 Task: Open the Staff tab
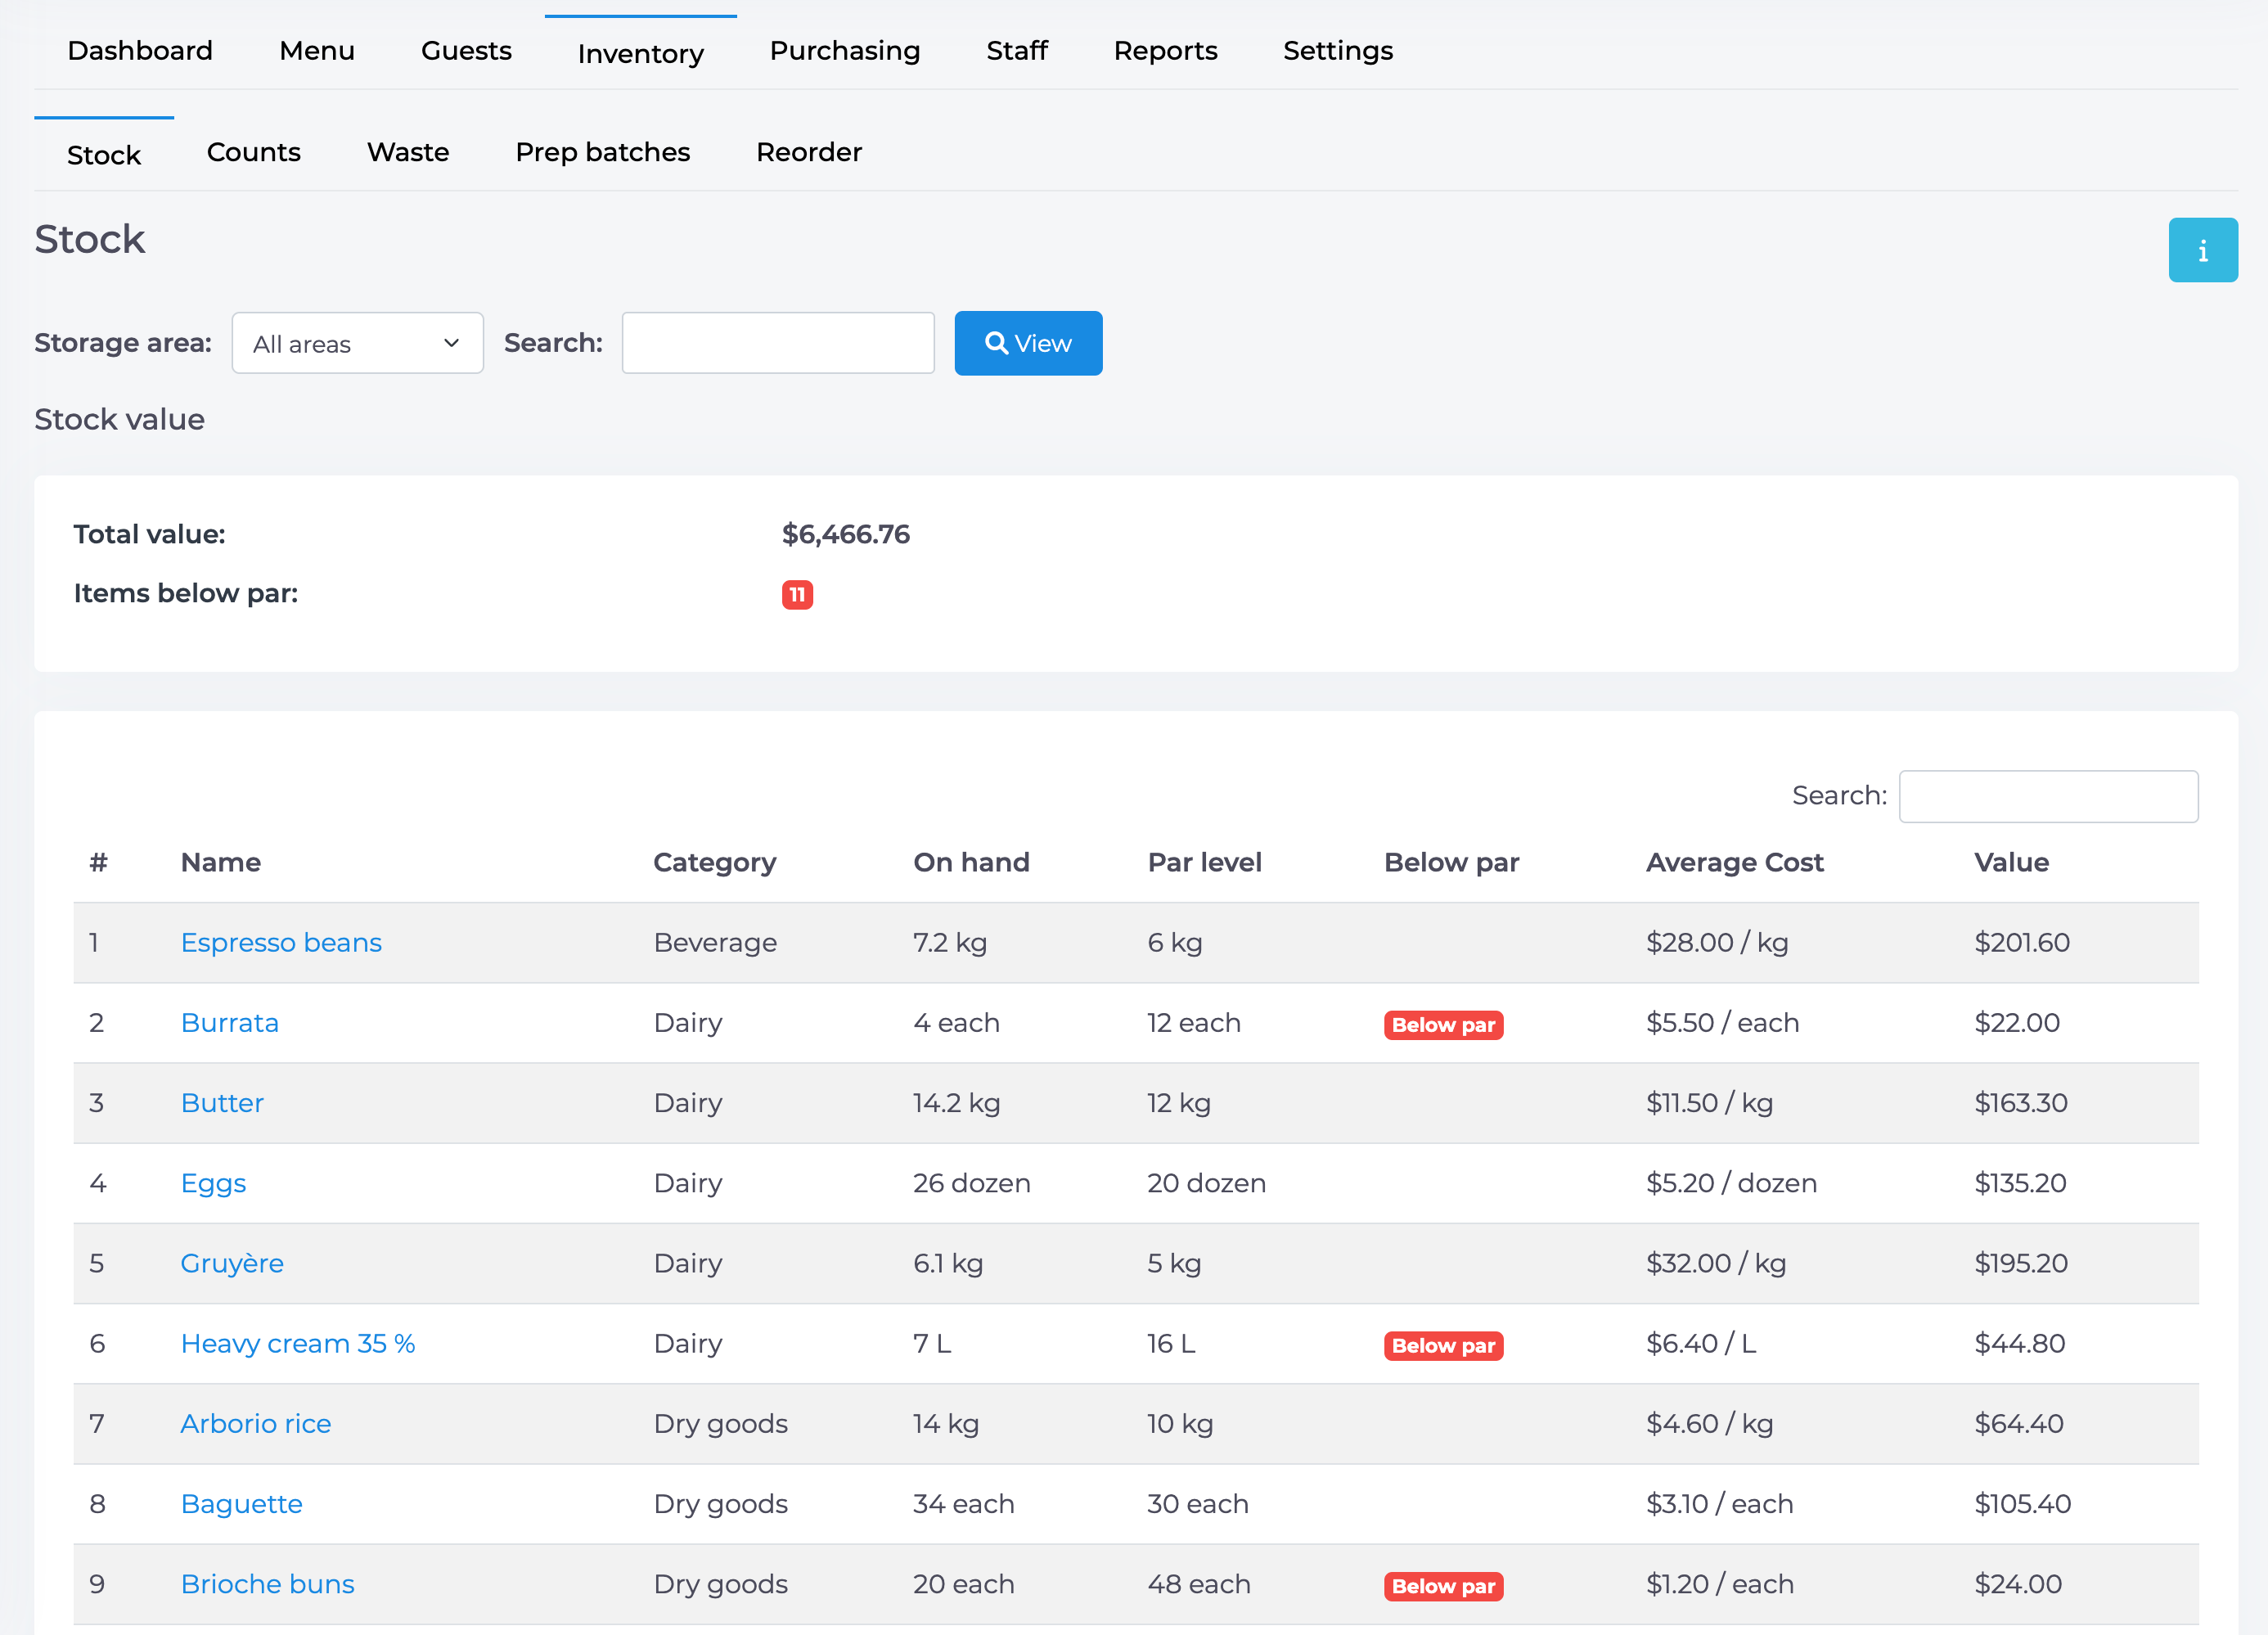click(x=1017, y=51)
